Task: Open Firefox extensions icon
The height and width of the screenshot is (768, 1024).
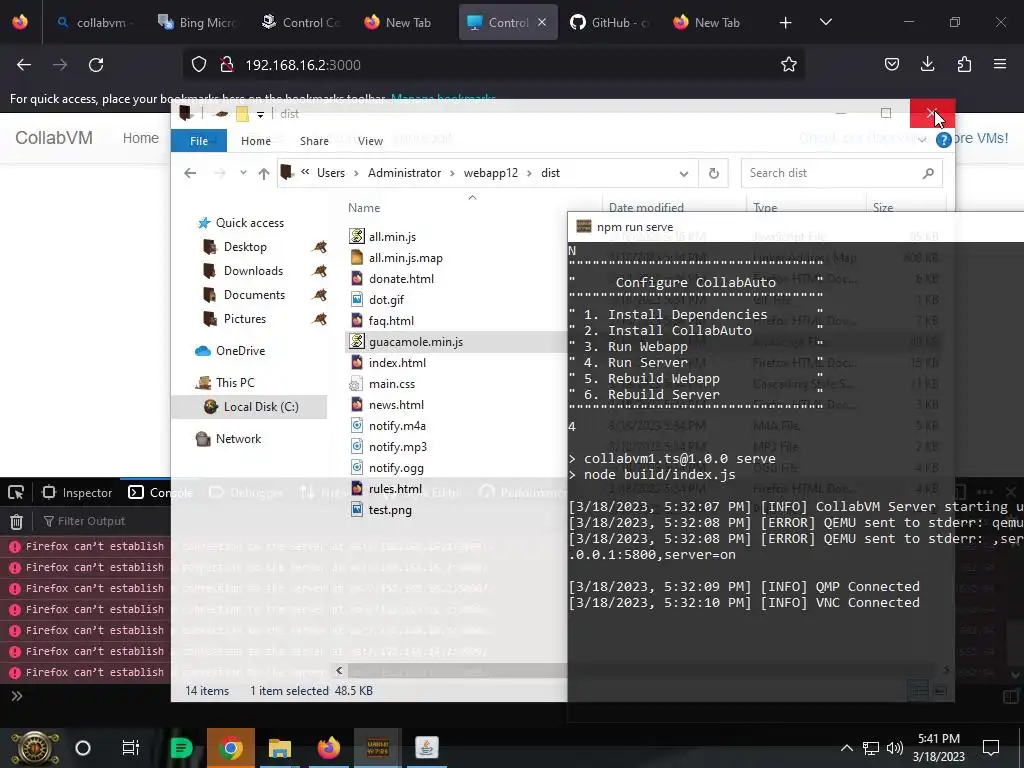Action: pos(964,64)
